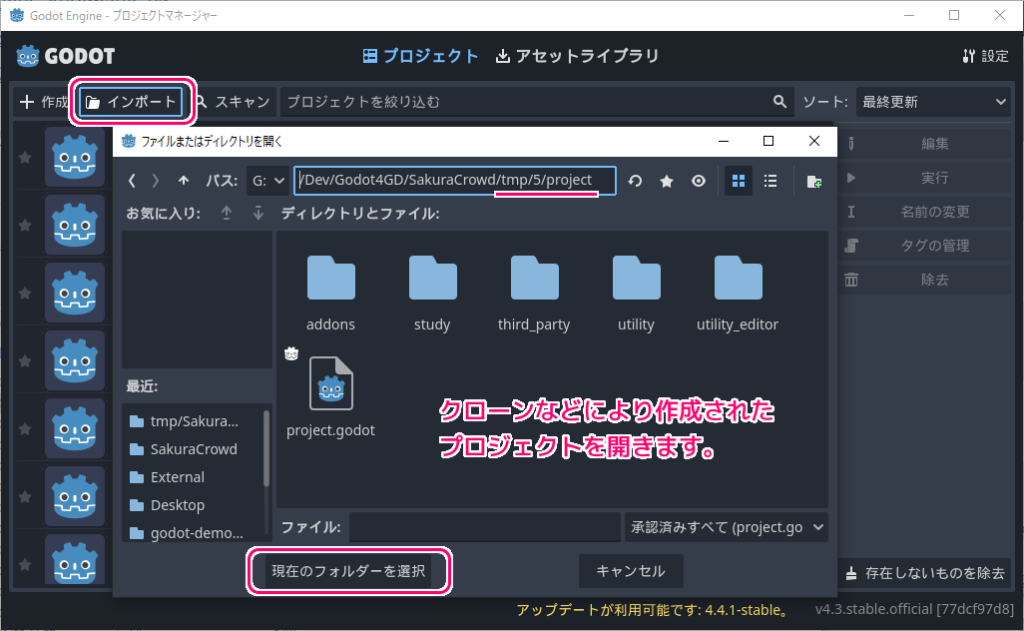Click the Godot logo in the header

tap(28, 56)
